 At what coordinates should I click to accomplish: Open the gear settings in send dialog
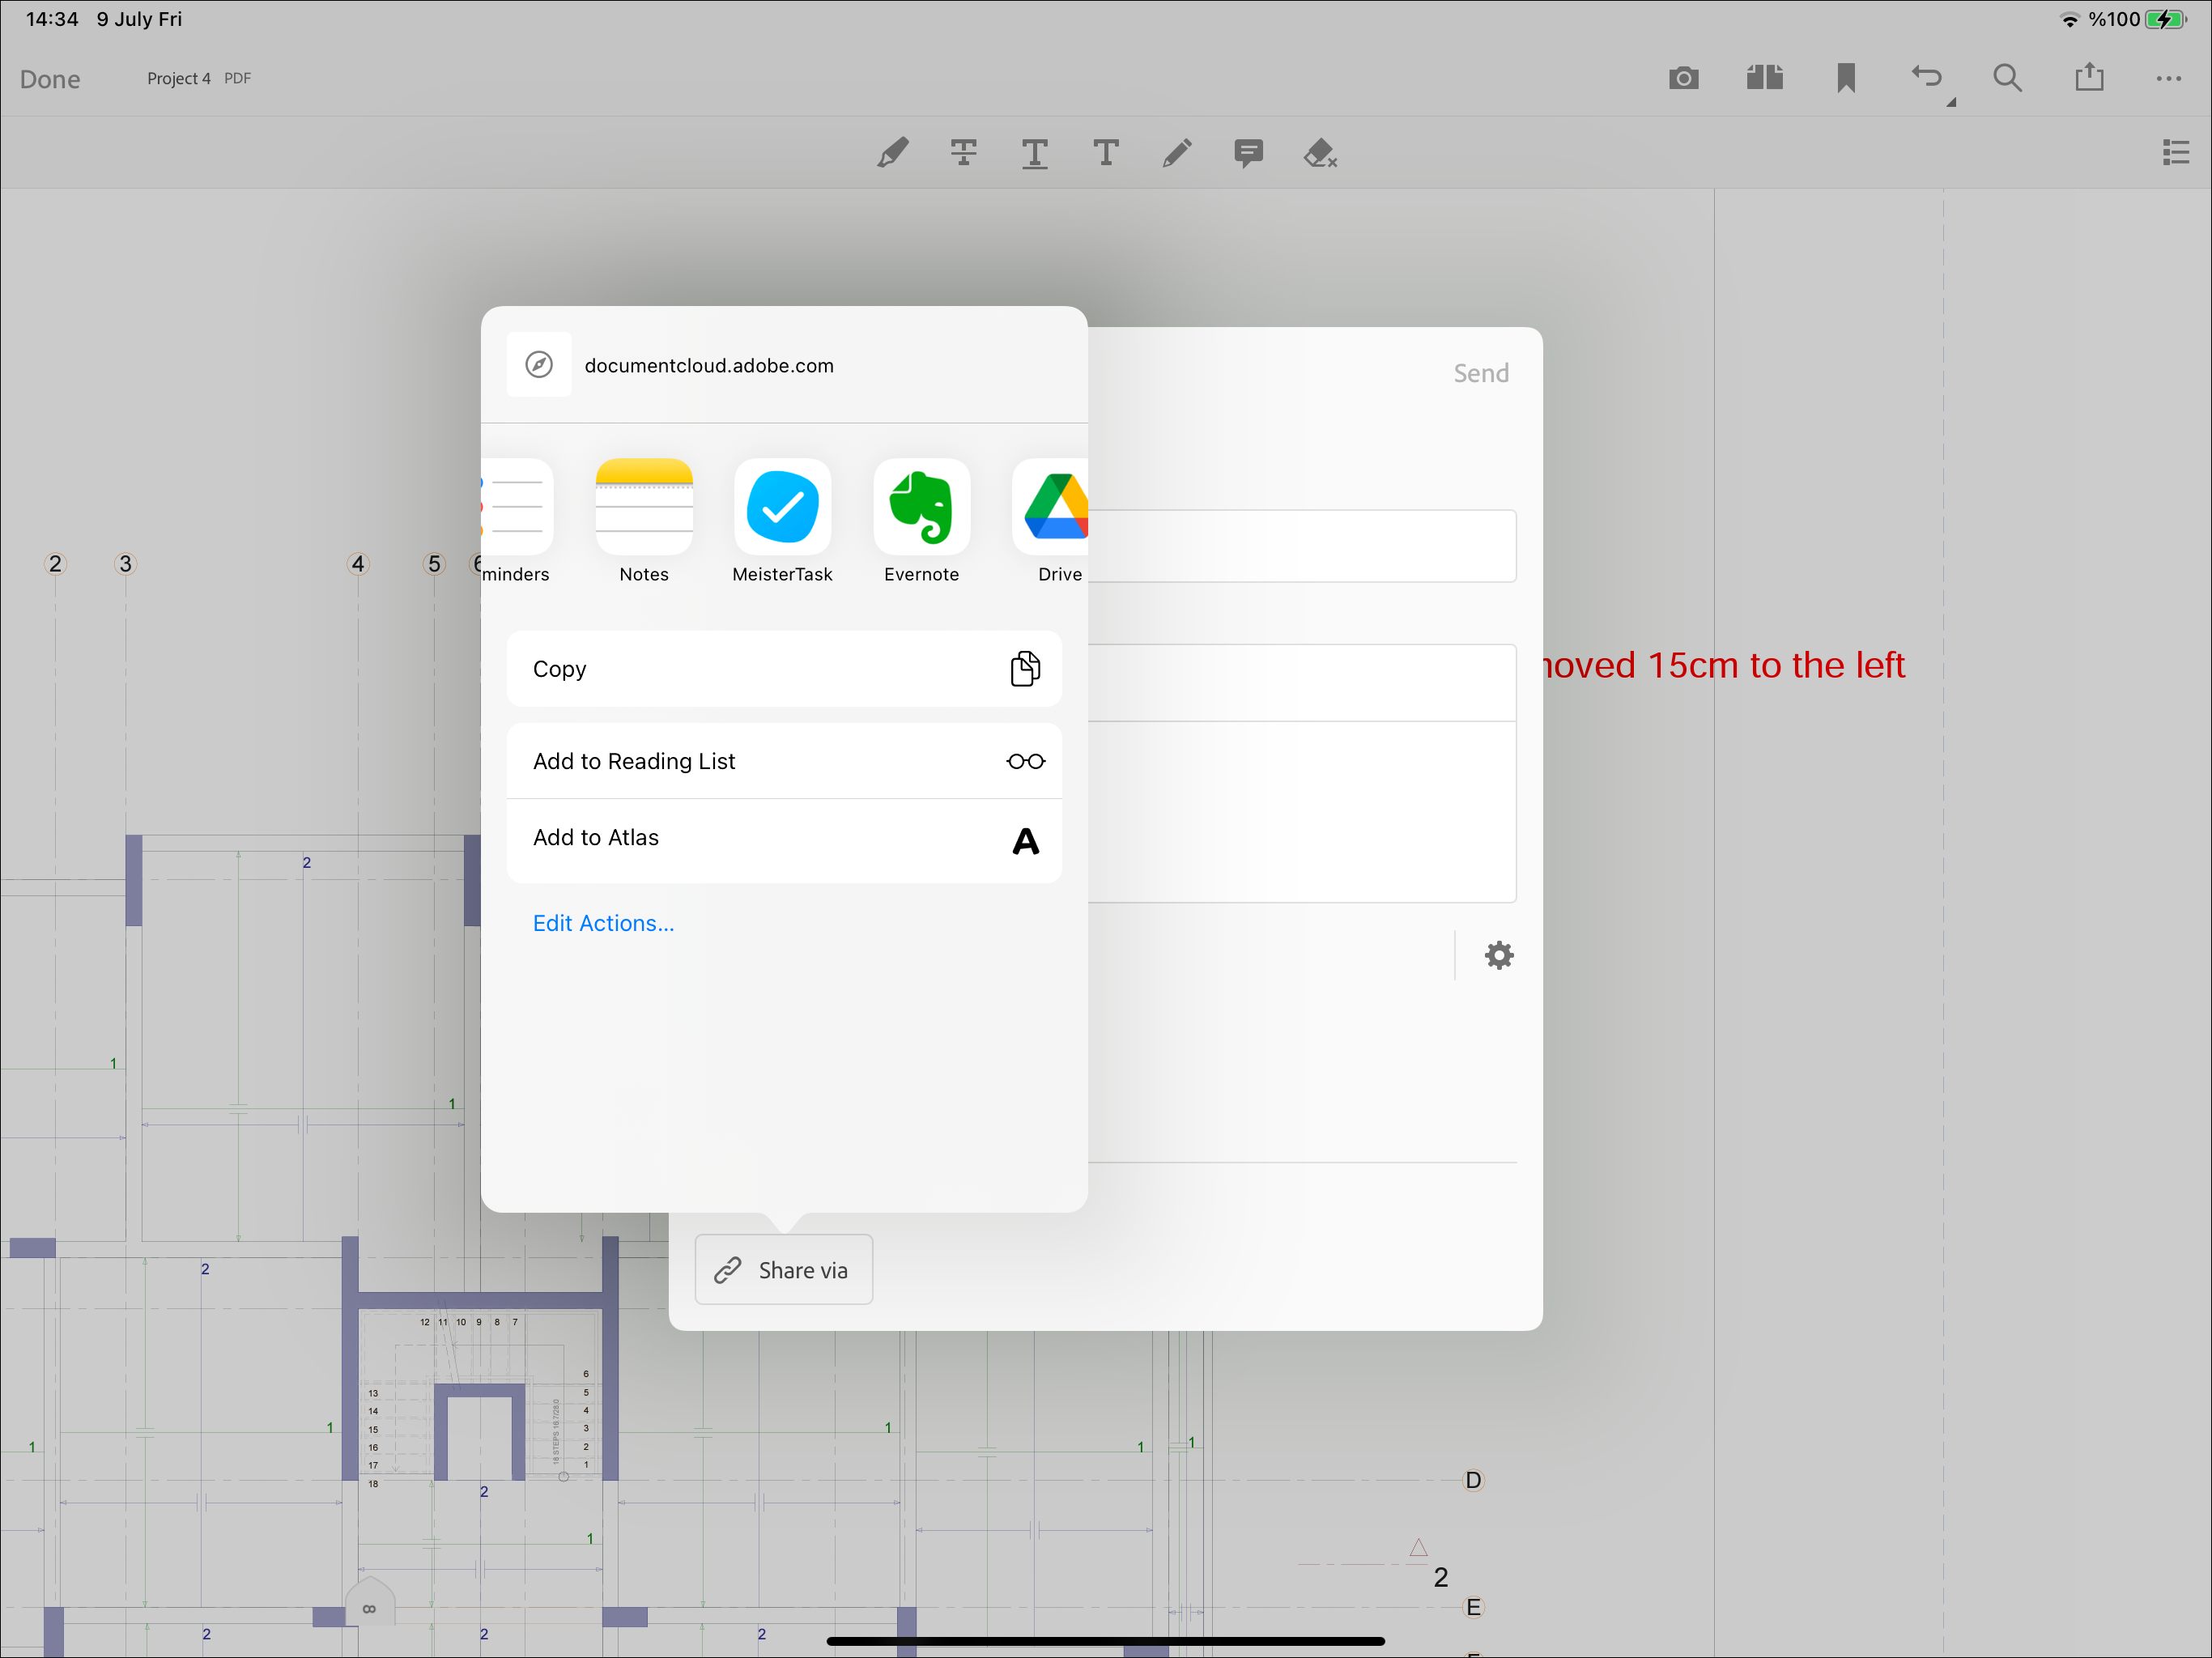pos(1498,955)
